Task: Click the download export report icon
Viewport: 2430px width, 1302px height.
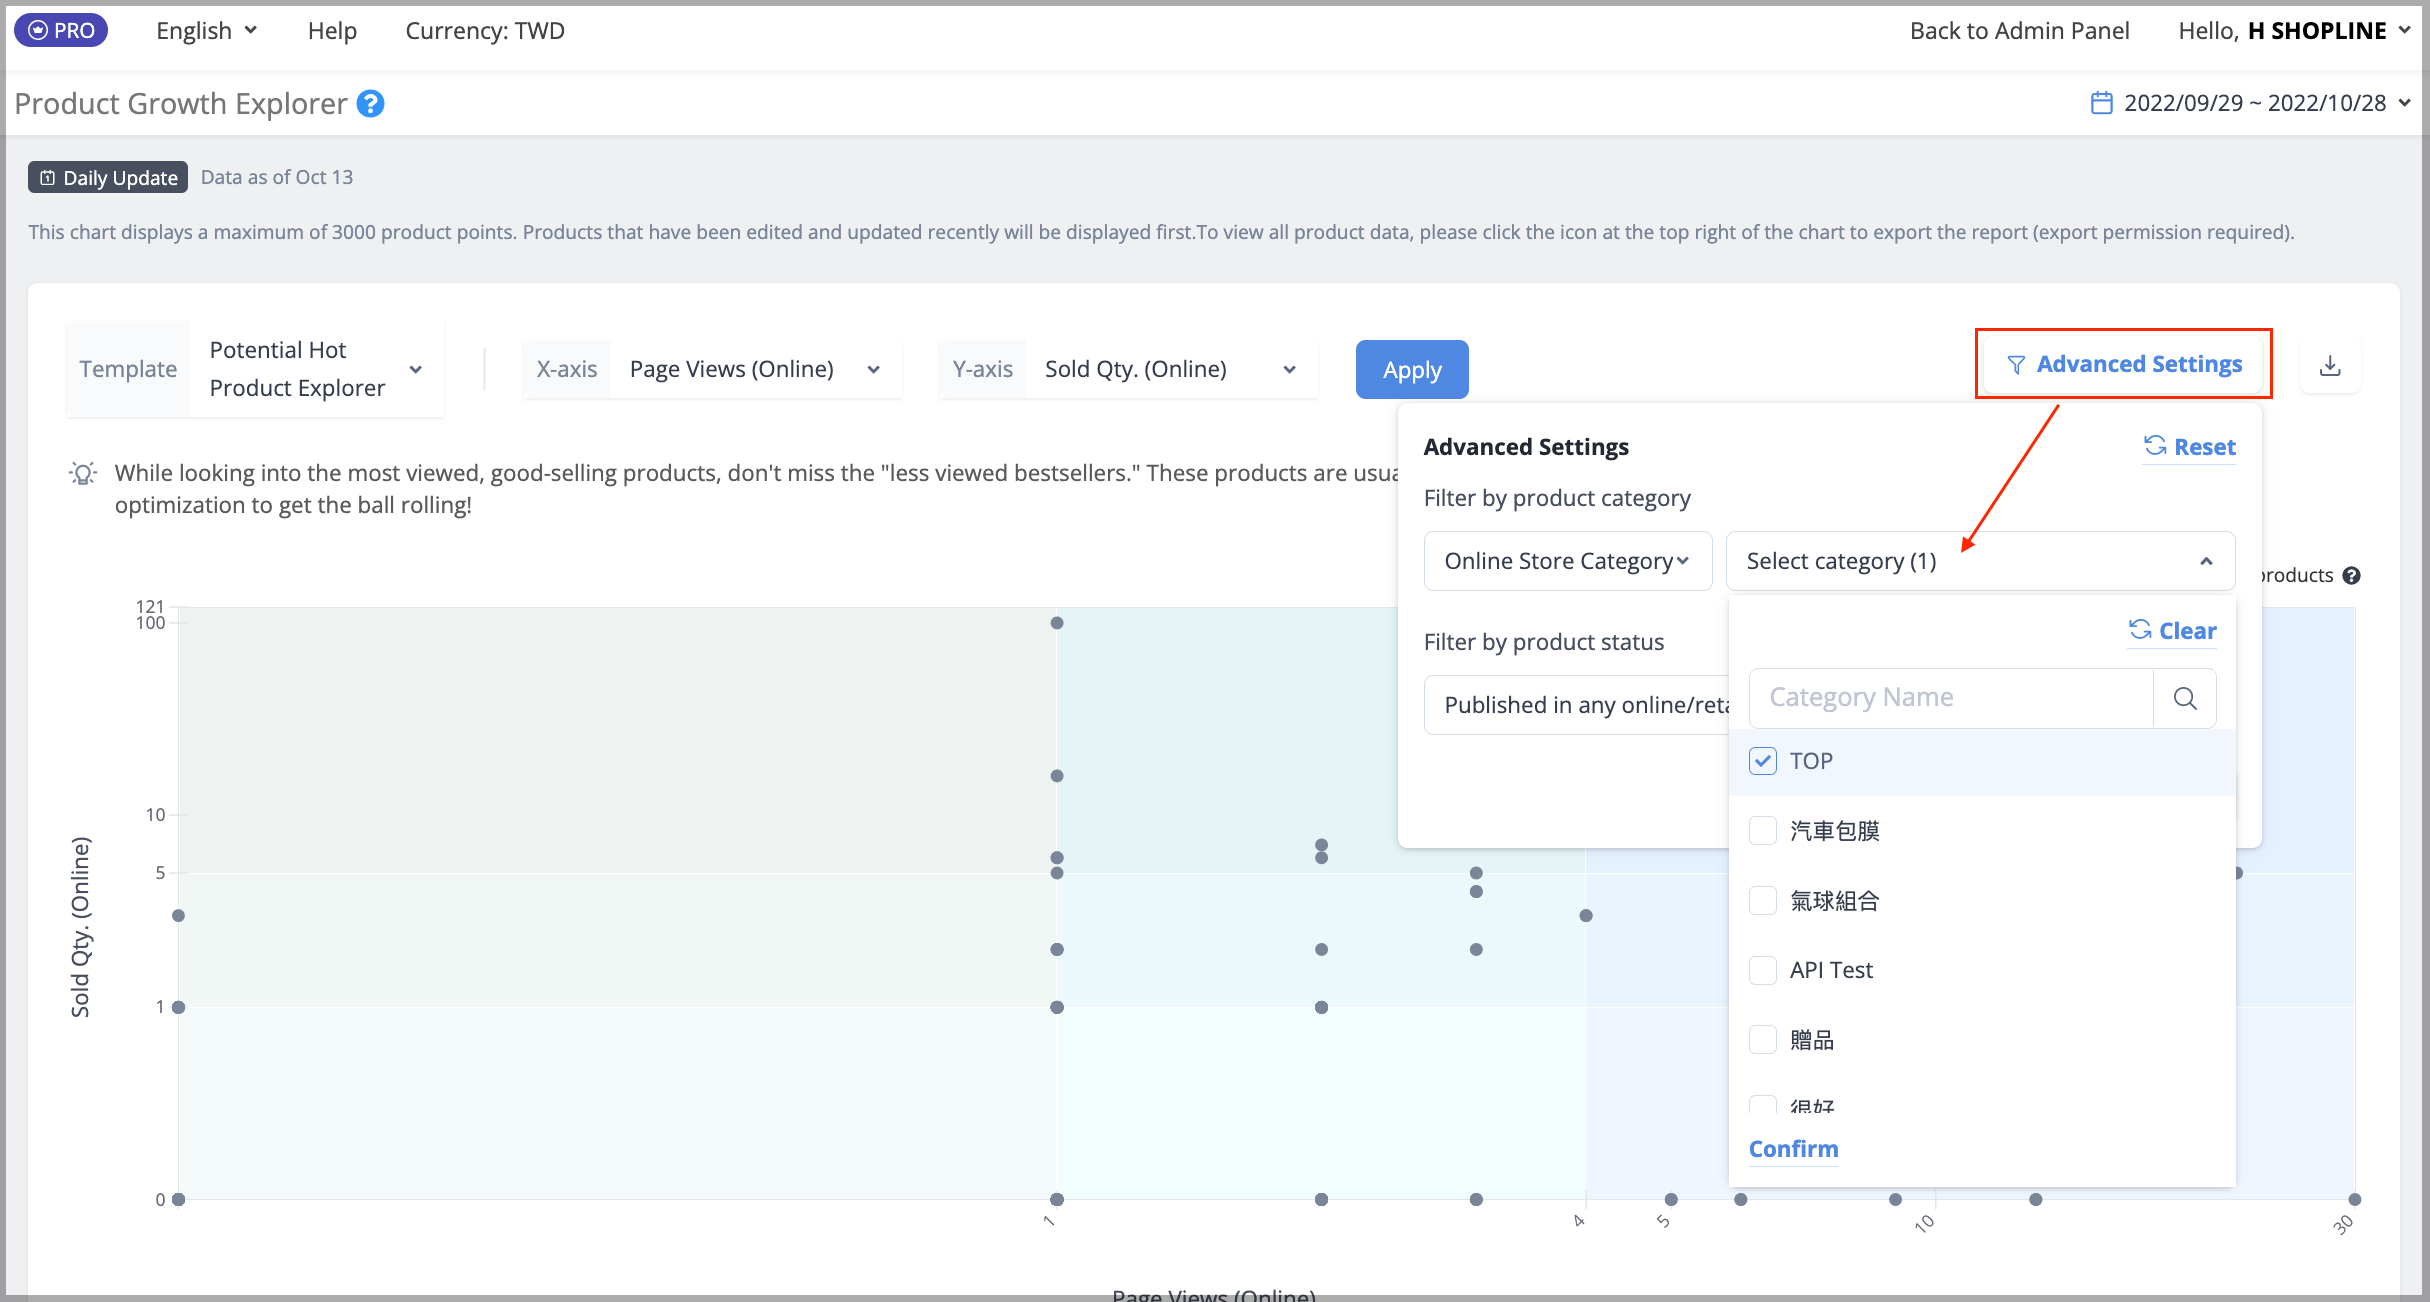Action: coord(2330,366)
